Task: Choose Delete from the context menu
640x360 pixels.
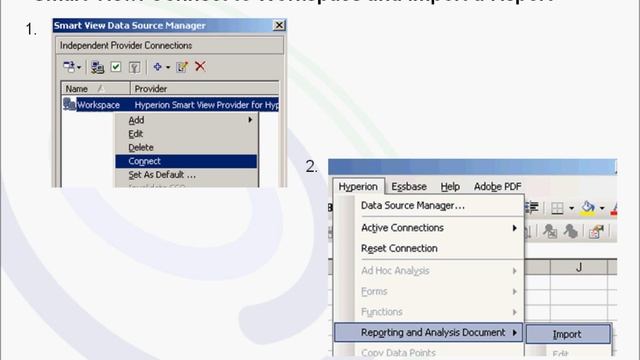Action: (x=186, y=147)
